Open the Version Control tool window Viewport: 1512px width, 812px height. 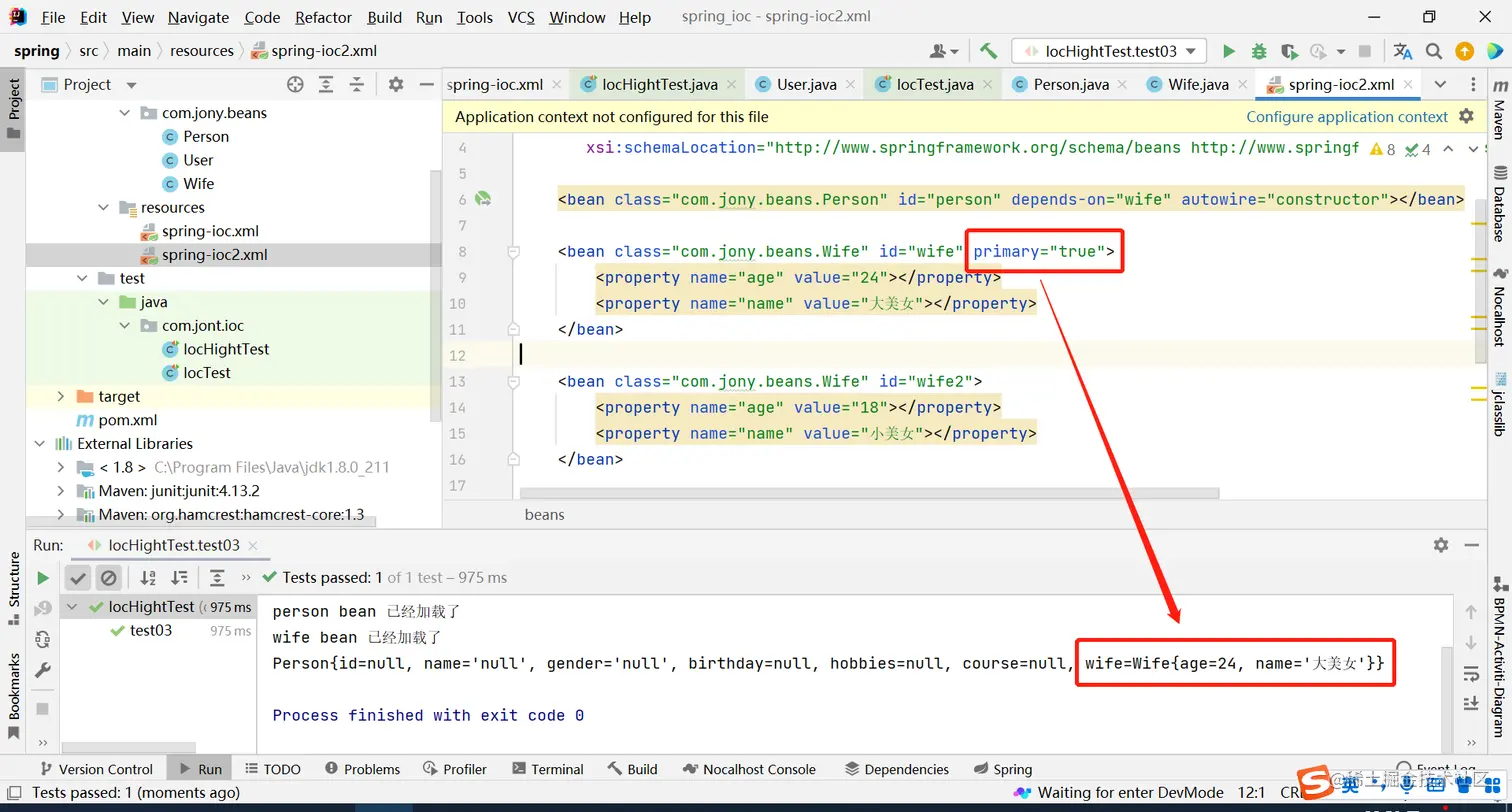click(x=95, y=769)
